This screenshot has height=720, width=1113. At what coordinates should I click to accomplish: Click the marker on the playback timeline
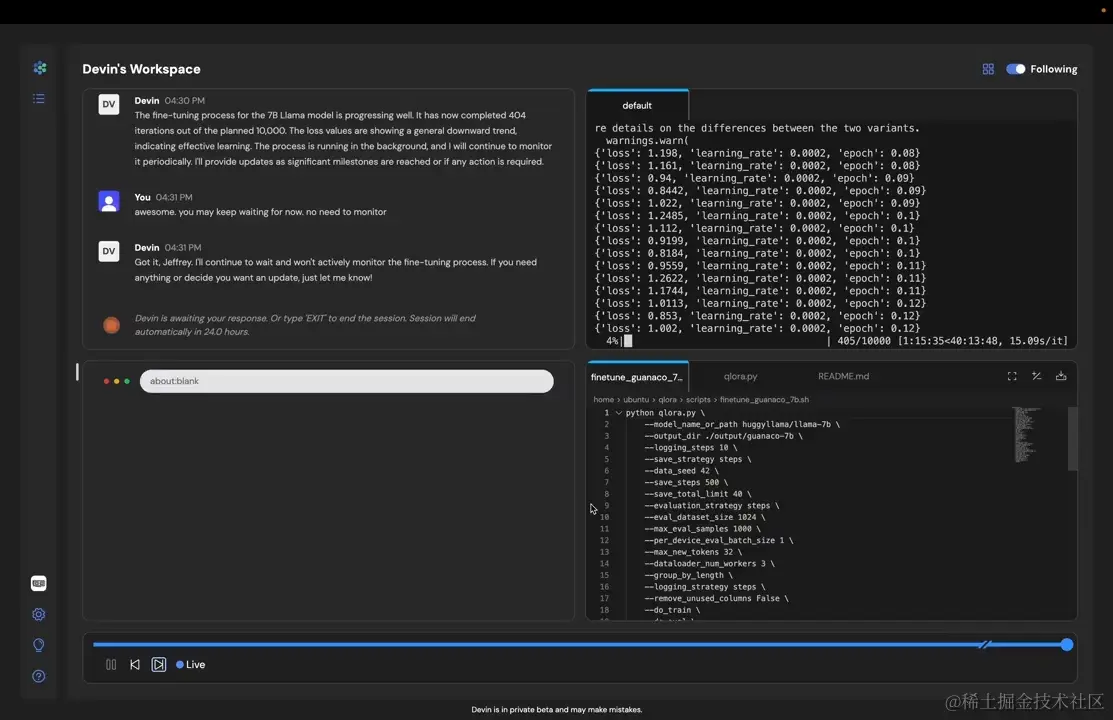[x=984, y=645]
